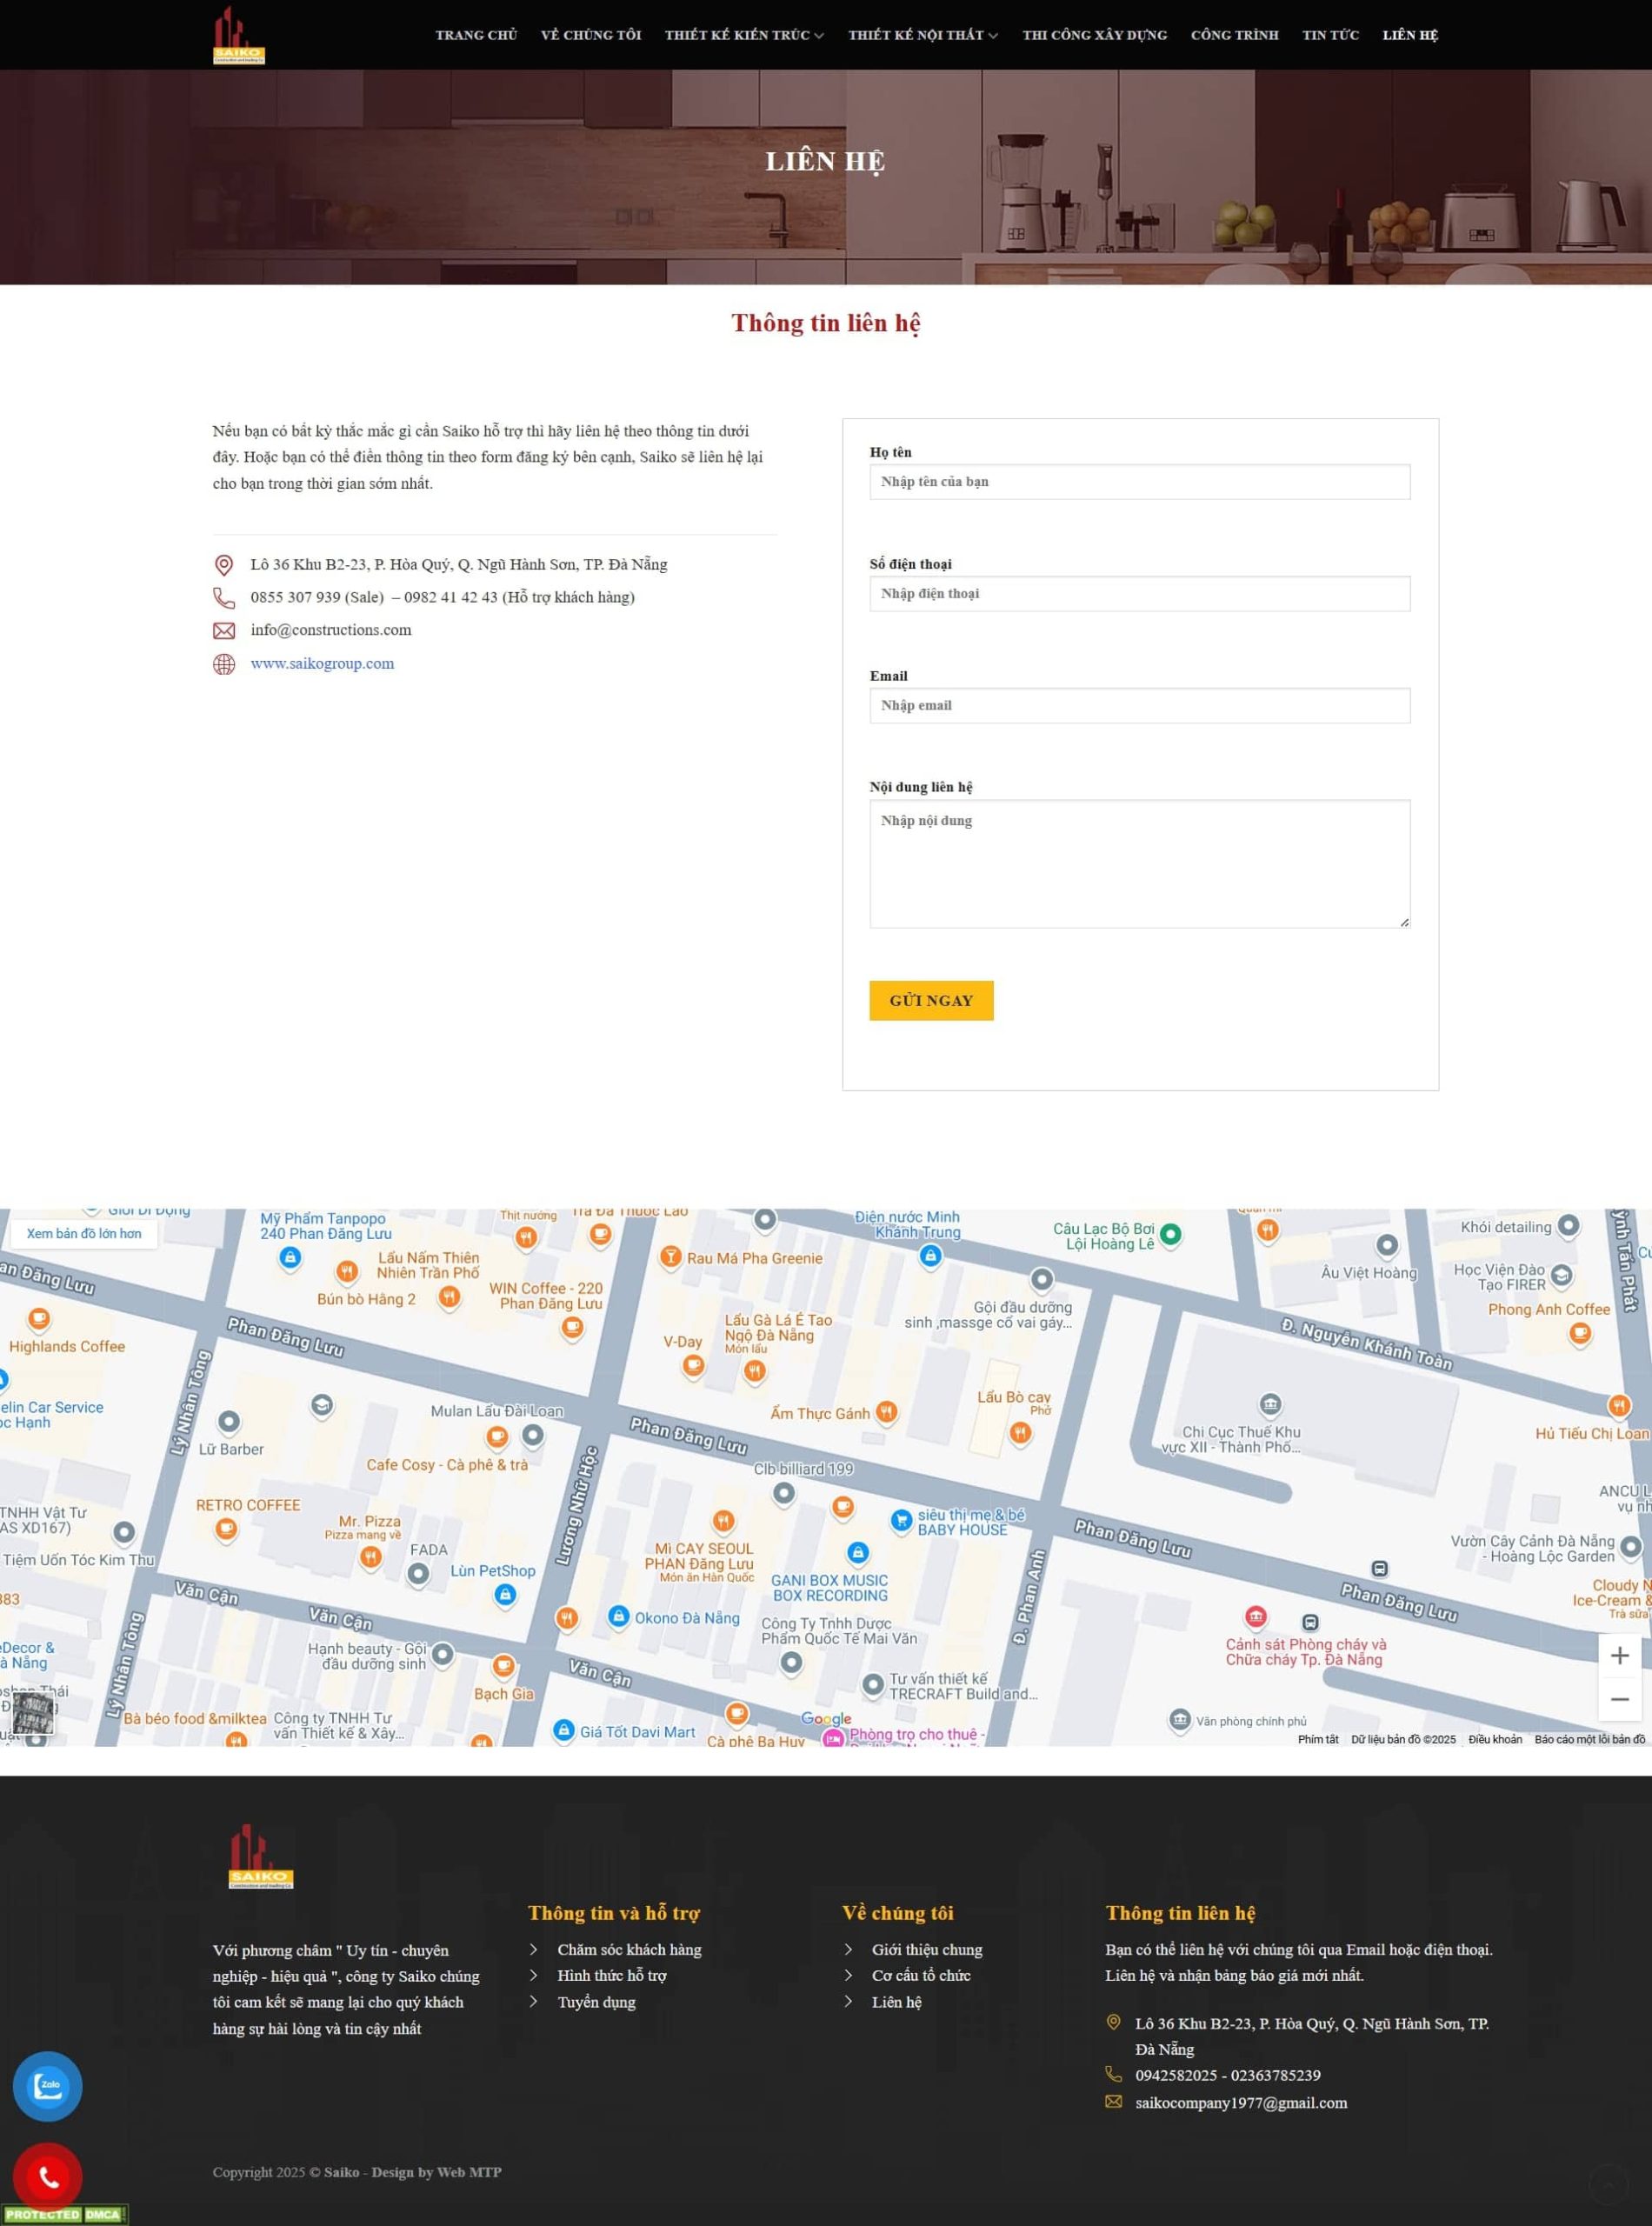Open the www.saikogroup.com website link

[x=322, y=664]
